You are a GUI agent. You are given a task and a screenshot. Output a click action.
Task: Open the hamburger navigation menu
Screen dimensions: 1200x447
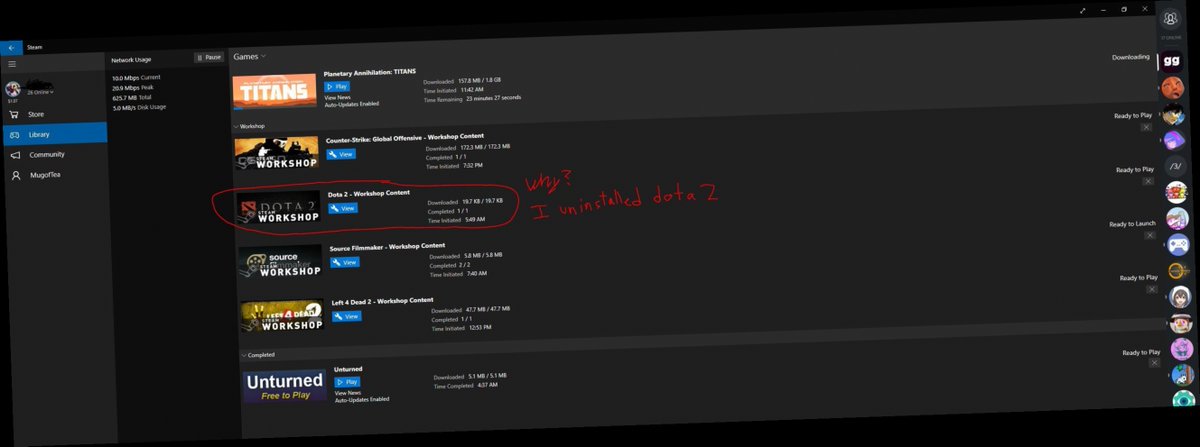12,64
